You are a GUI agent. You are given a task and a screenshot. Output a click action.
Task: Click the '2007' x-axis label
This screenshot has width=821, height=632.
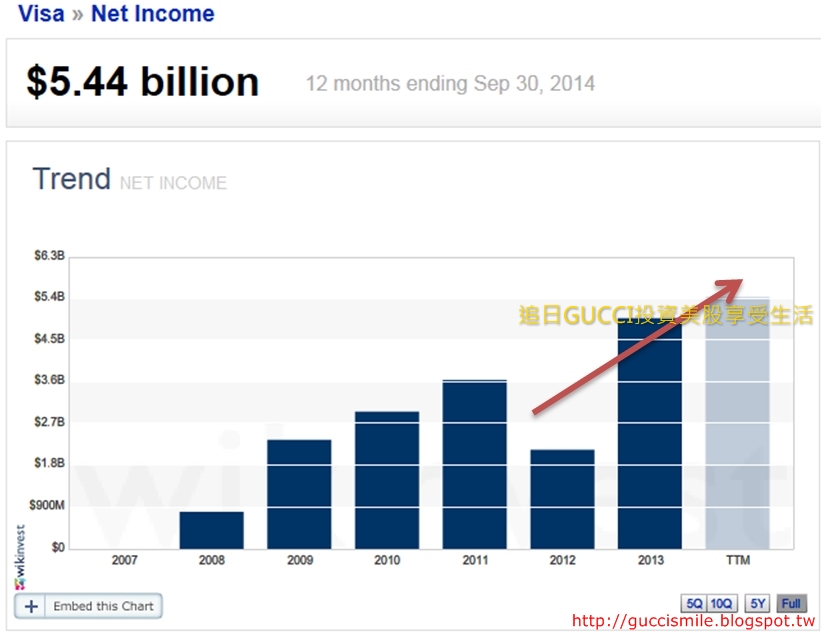124,560
